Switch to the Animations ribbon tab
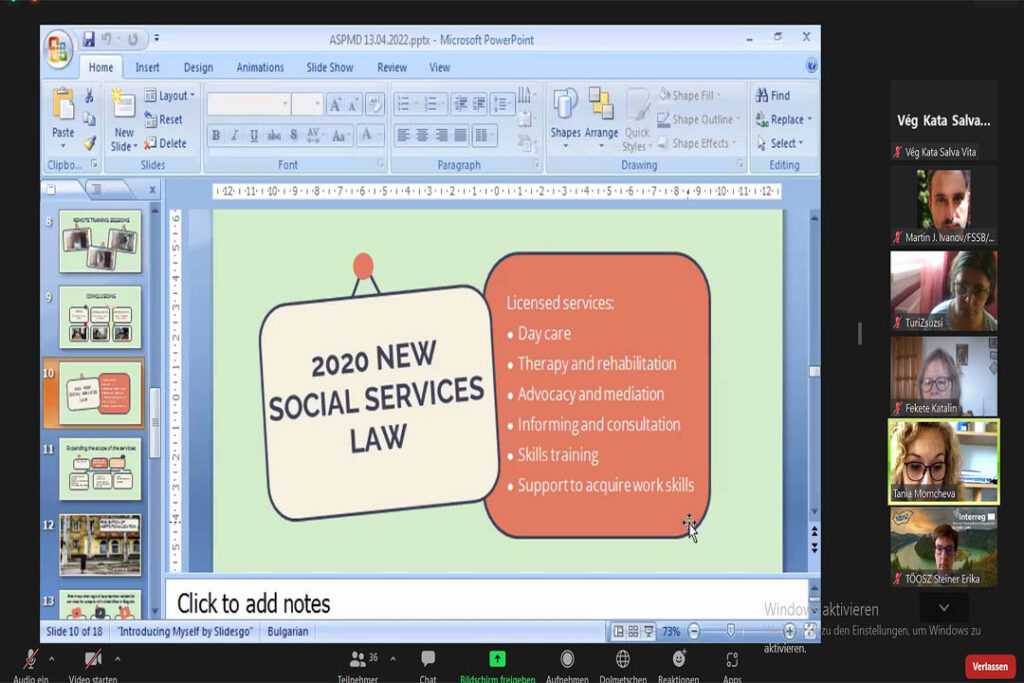1024x683 pixels. (x=260, y=67)
